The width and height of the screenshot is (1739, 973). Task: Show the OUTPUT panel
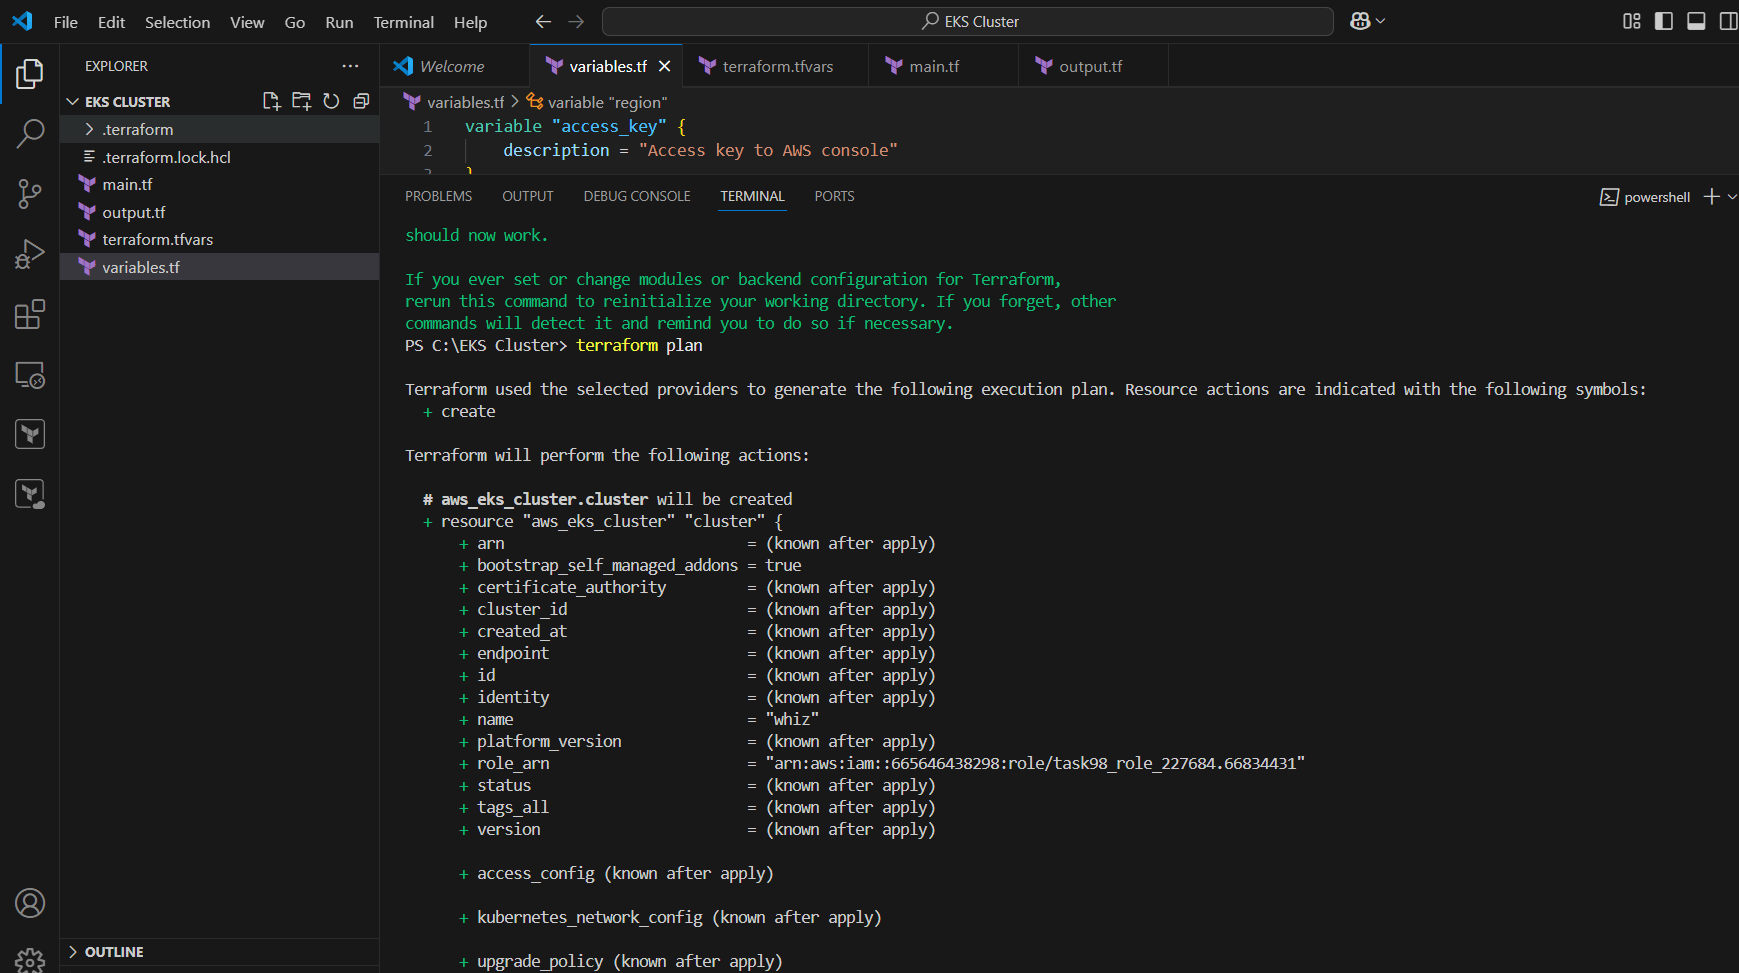[527, 196]
